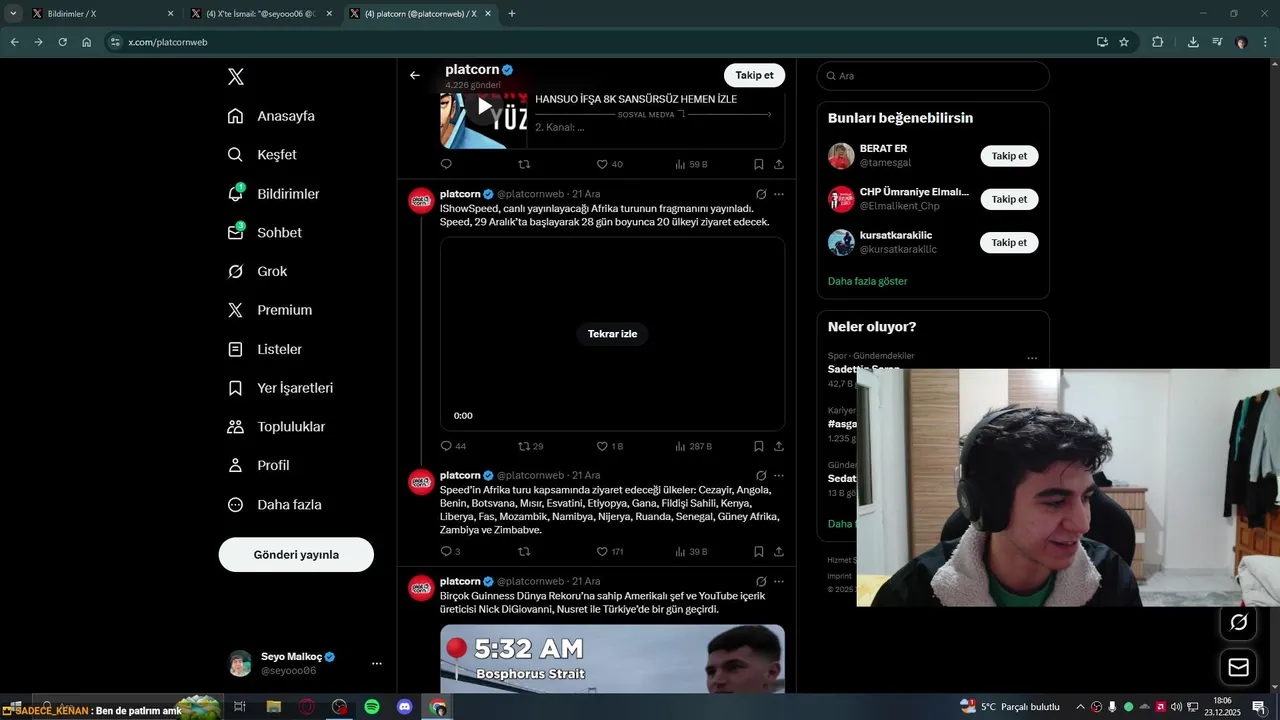Follow CHP Ümraniye Elmalı account
Viewport: 1280px width, 720px height.
[x=1009, y=199]
